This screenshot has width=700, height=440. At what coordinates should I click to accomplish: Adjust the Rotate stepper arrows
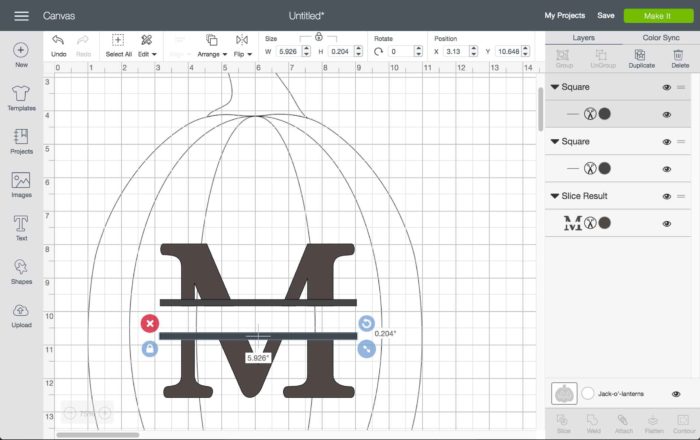click(x=418, y=51)
